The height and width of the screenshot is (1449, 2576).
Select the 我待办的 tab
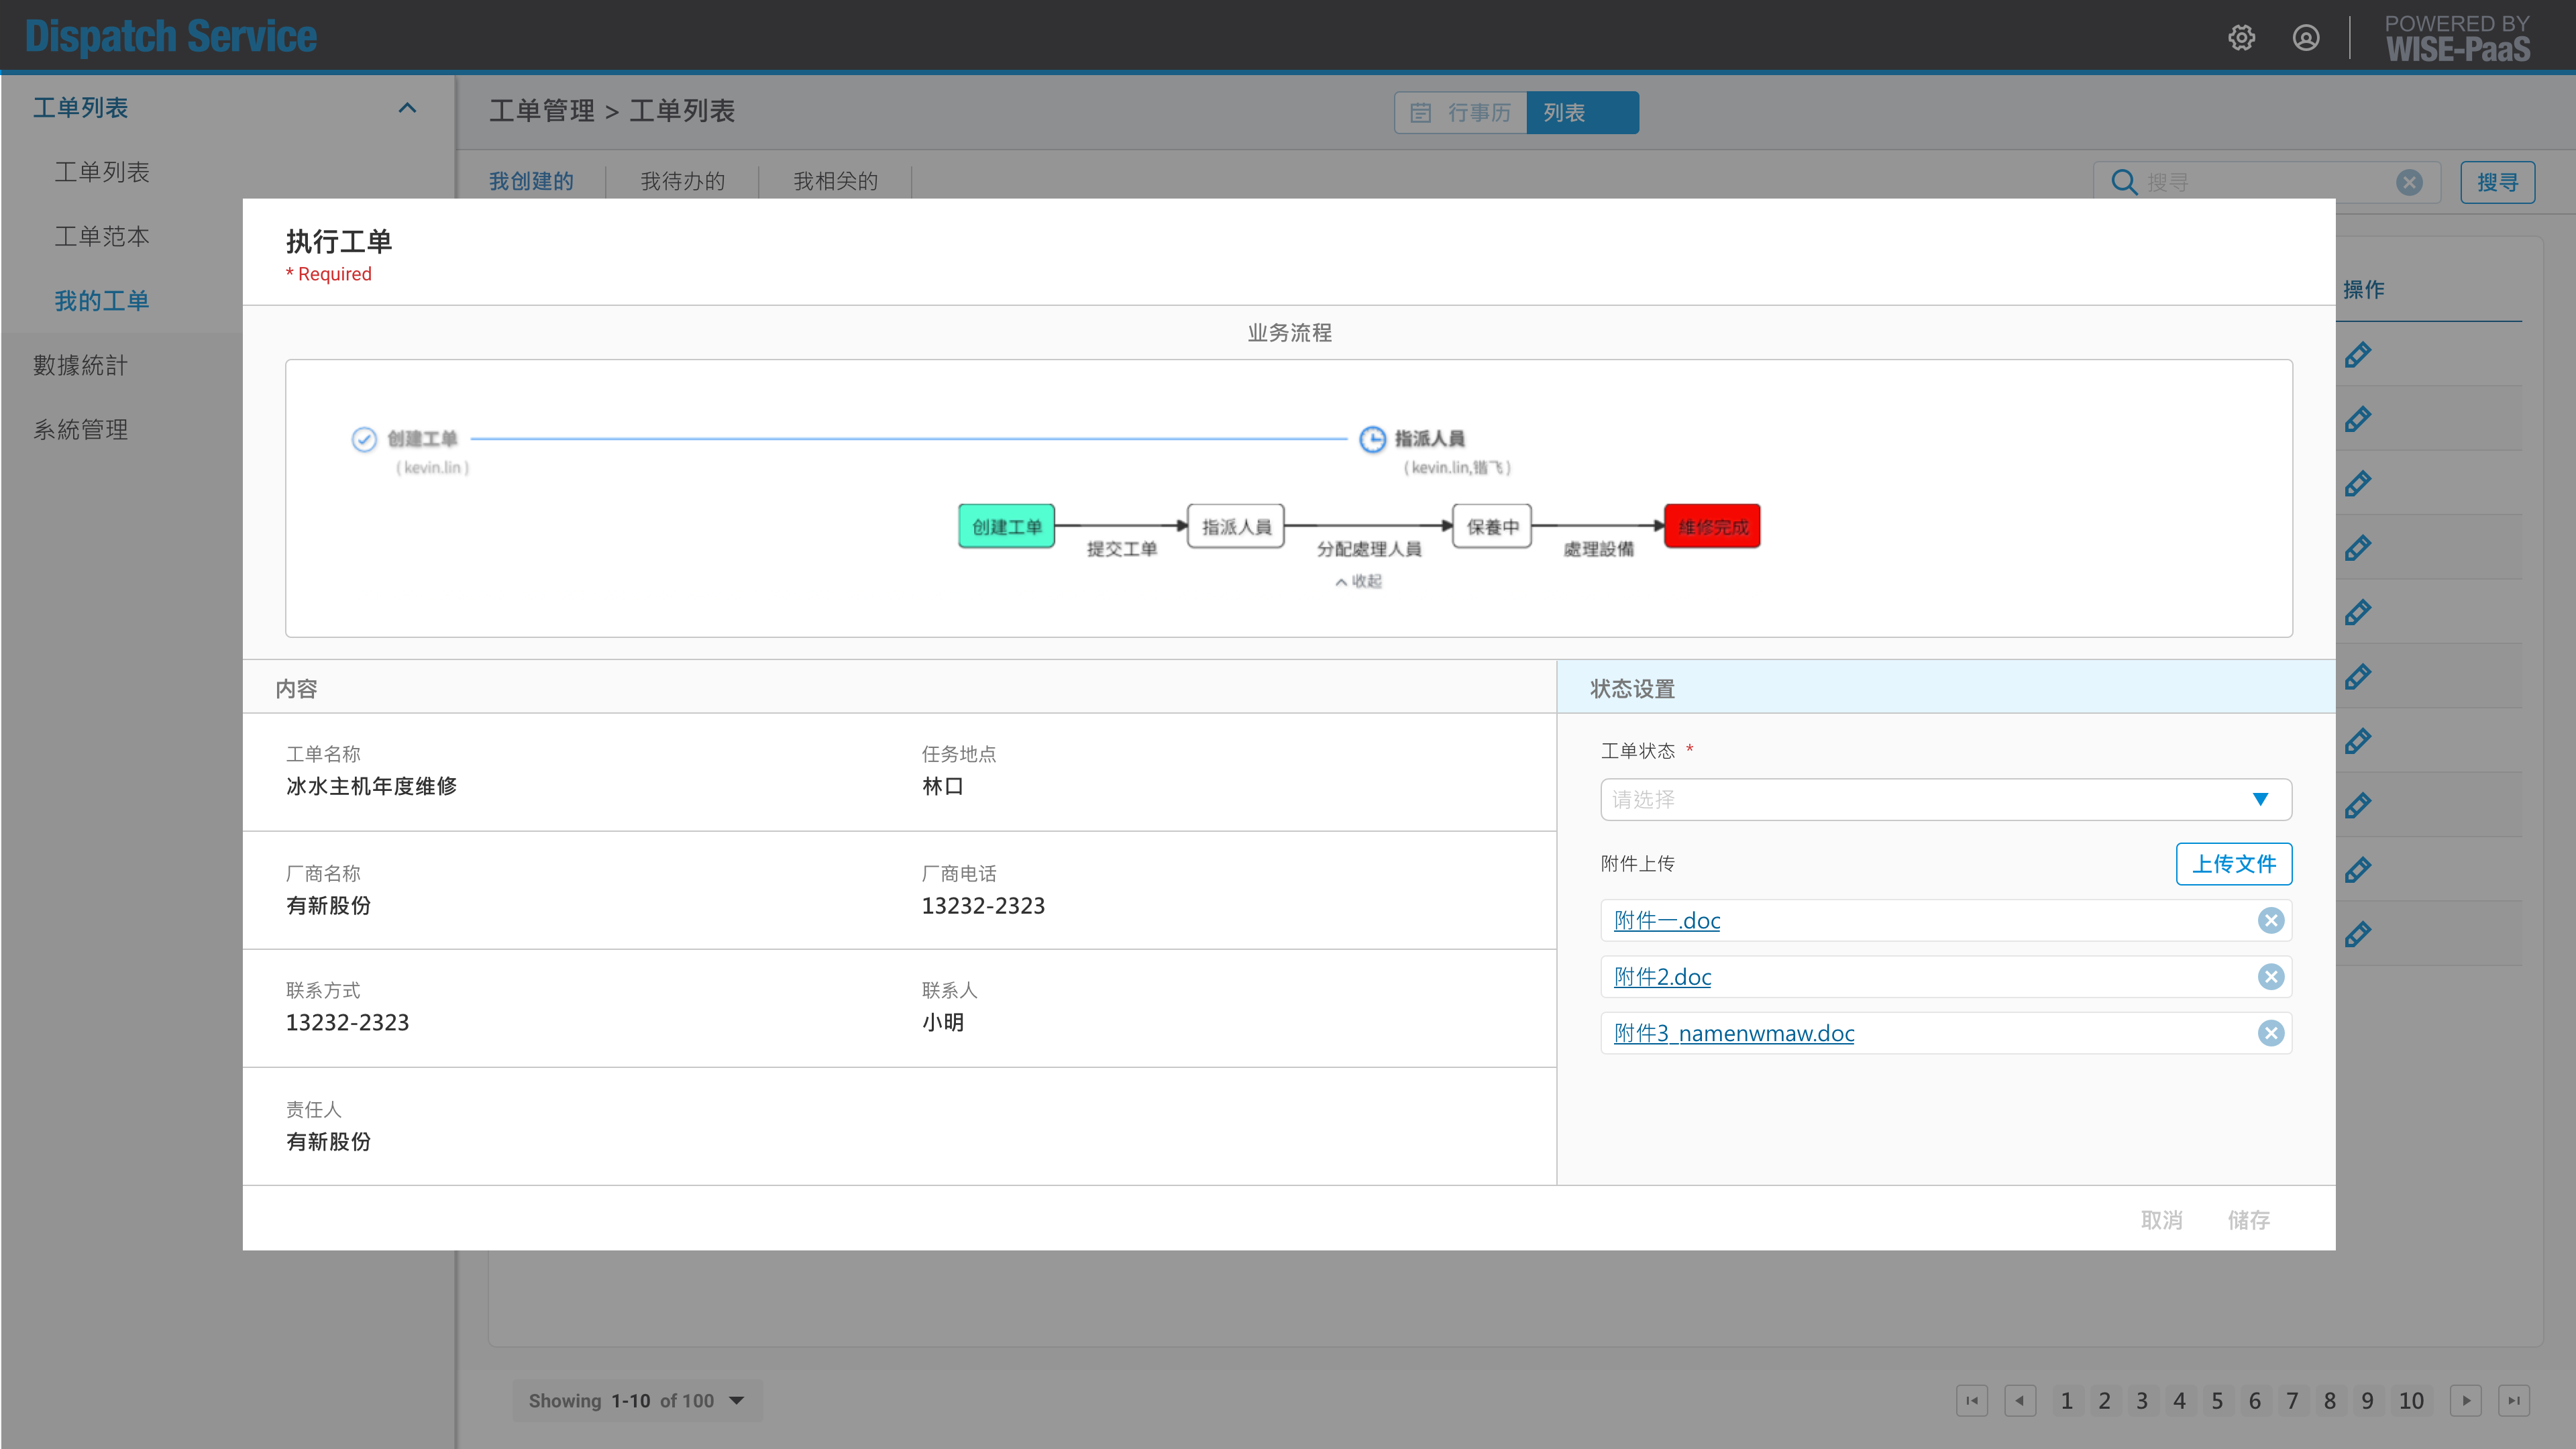[x=682, y=181]
